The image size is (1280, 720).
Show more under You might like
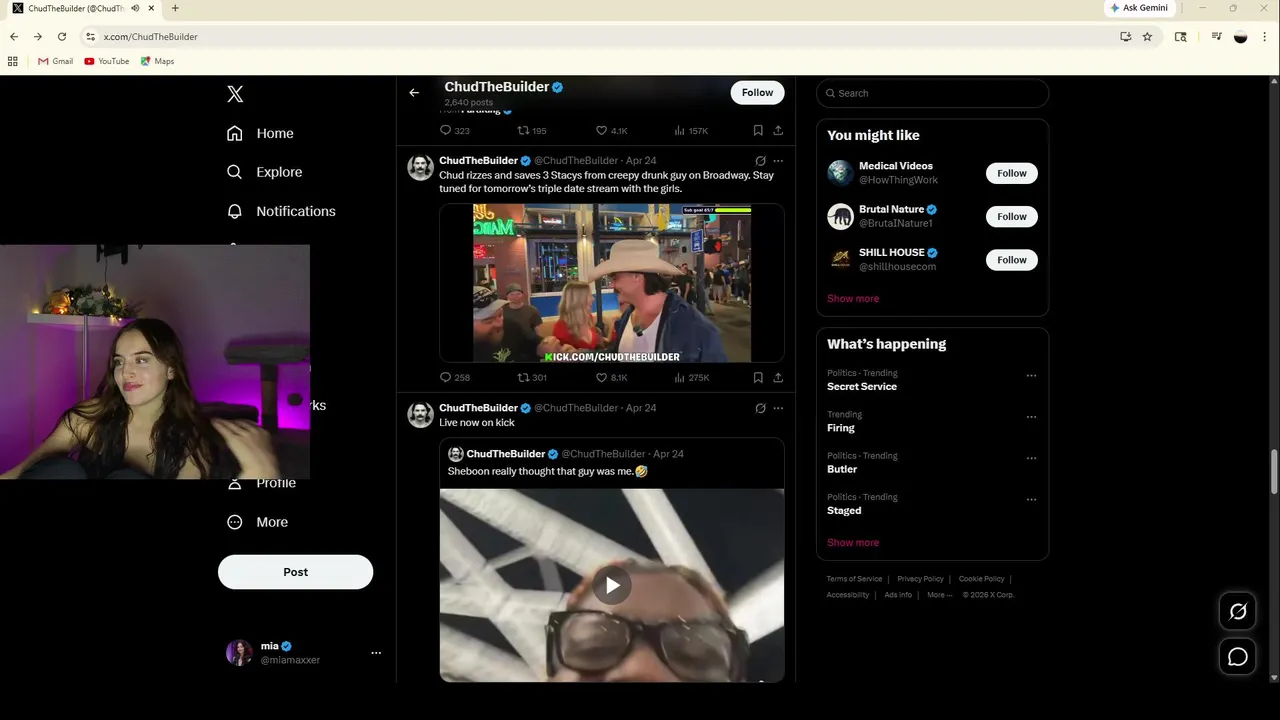853,299
